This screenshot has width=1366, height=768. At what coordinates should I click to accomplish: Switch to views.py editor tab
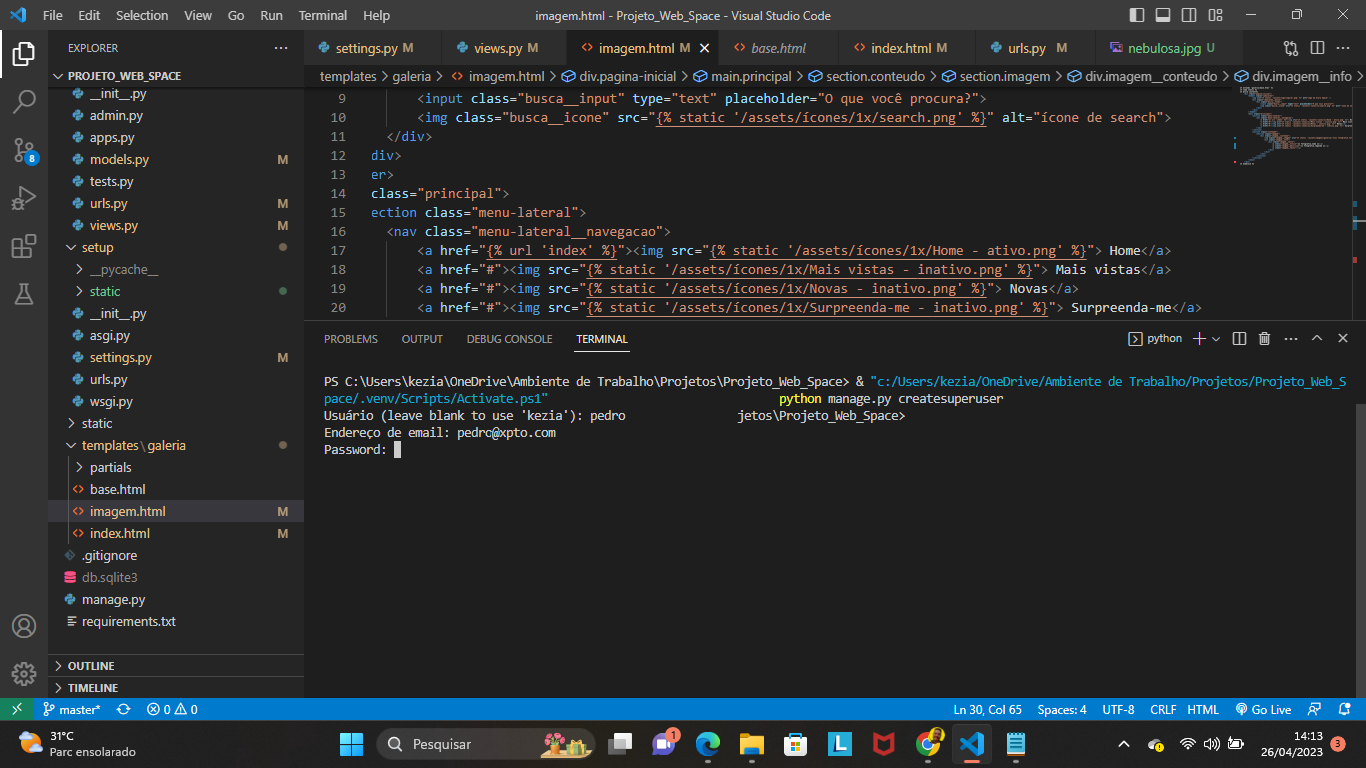pyautogui.click(x=505, y=48)
